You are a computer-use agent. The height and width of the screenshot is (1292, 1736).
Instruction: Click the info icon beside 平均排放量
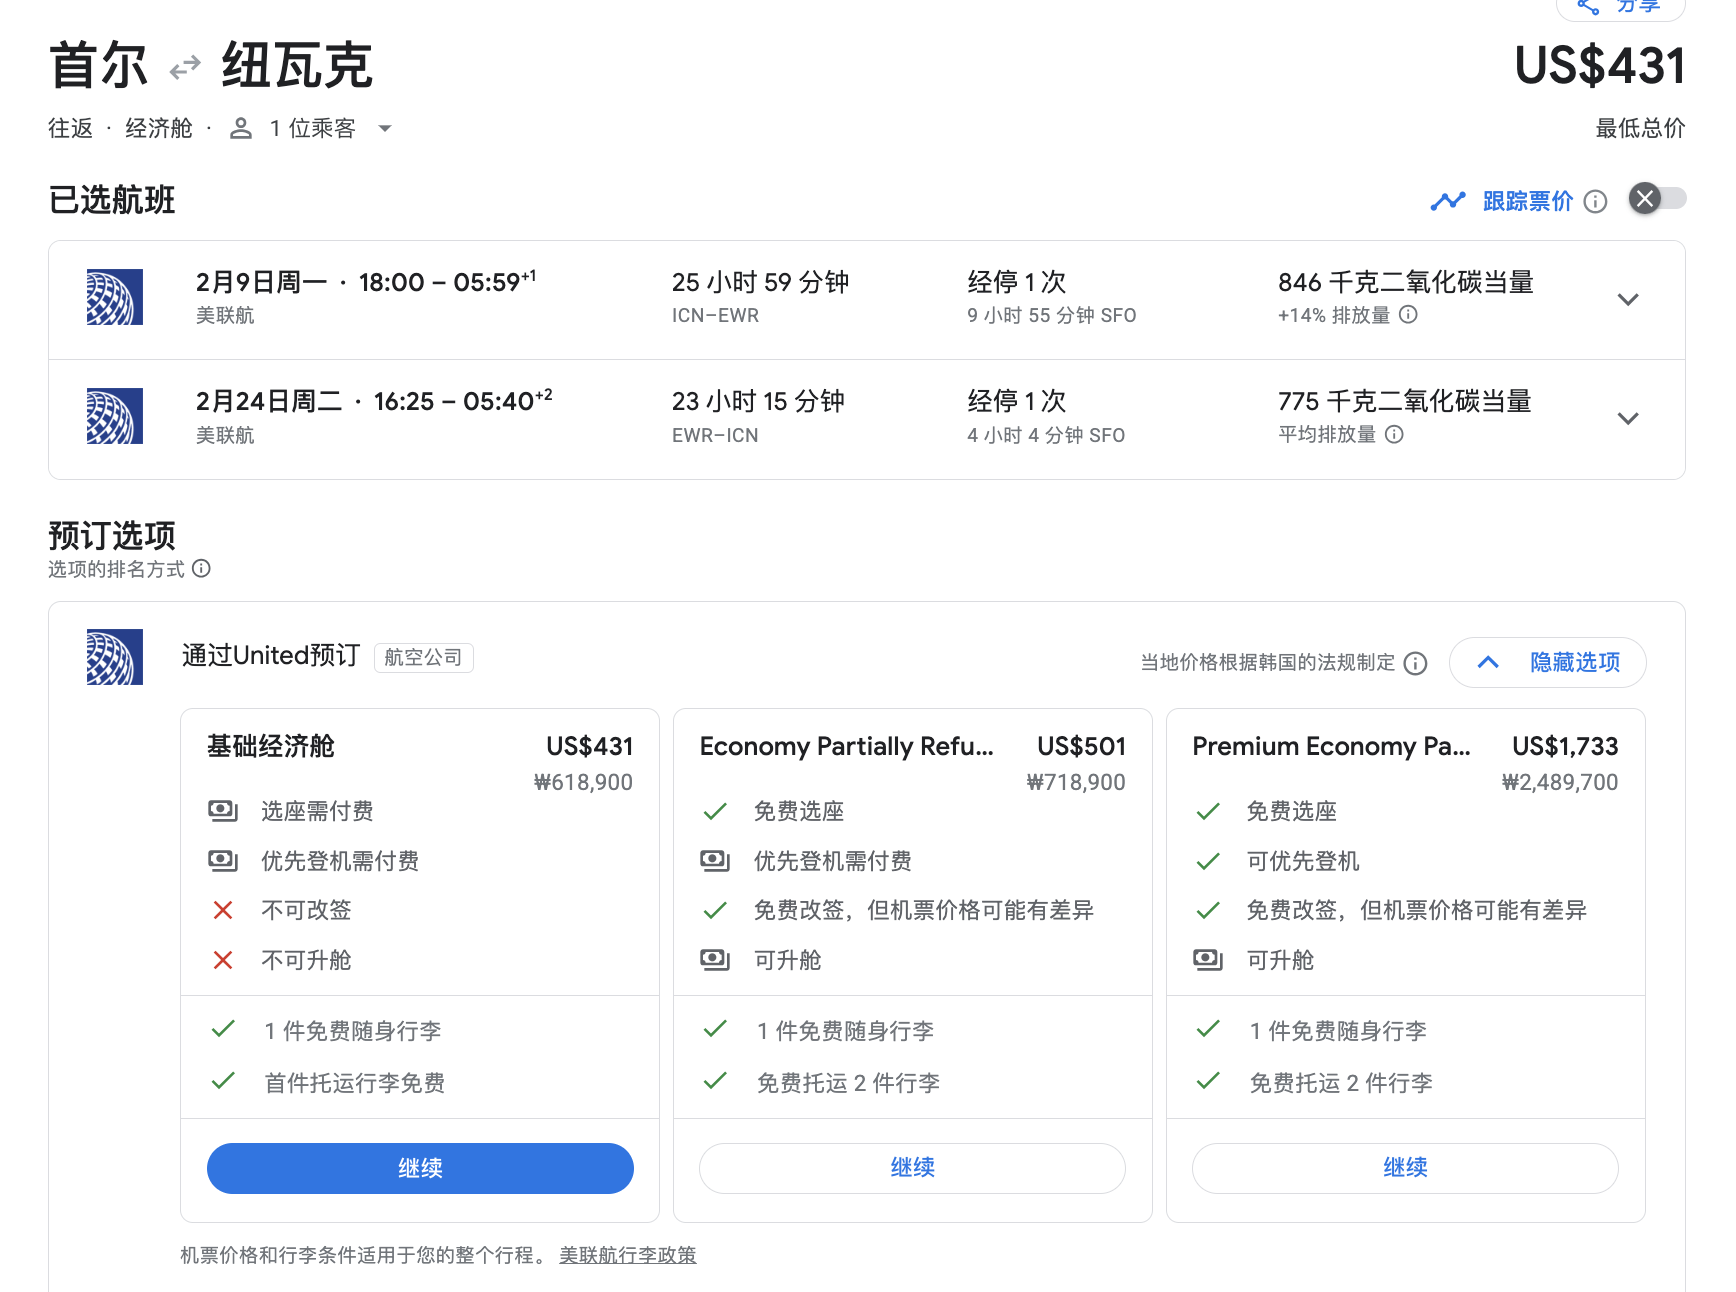1394,434
